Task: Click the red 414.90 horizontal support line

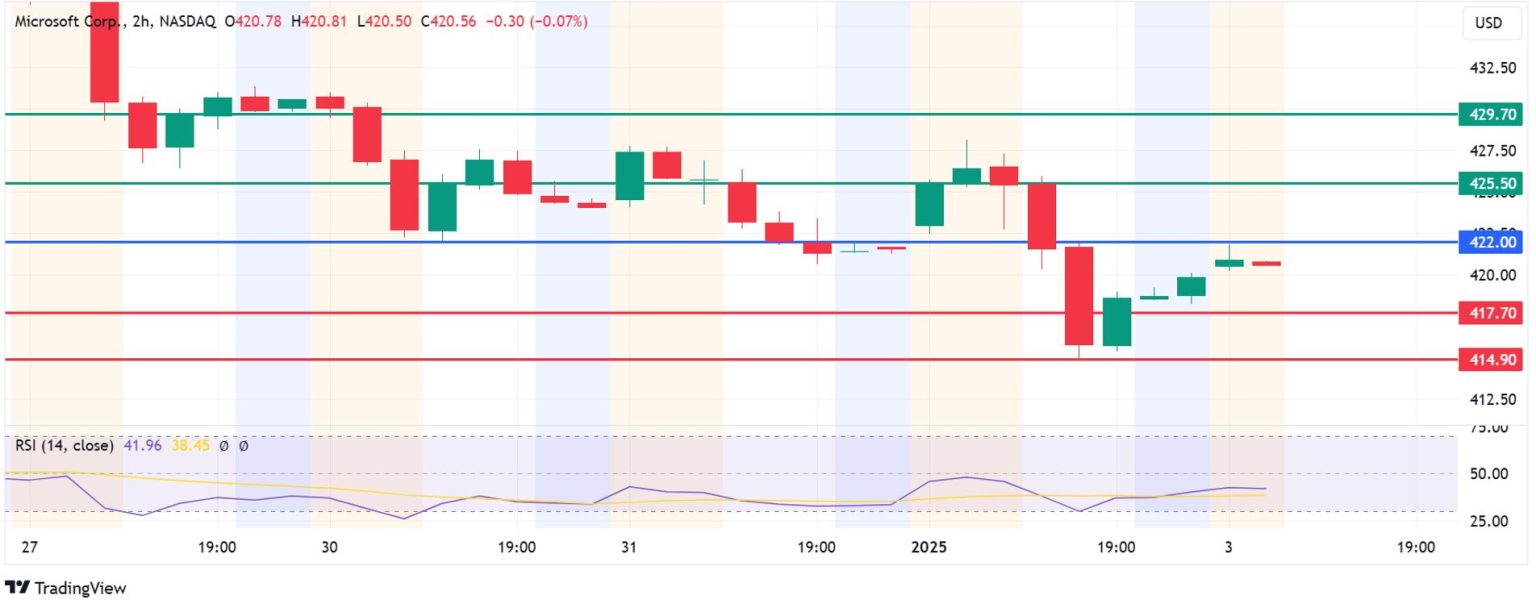Action: [x=730, y=359]
